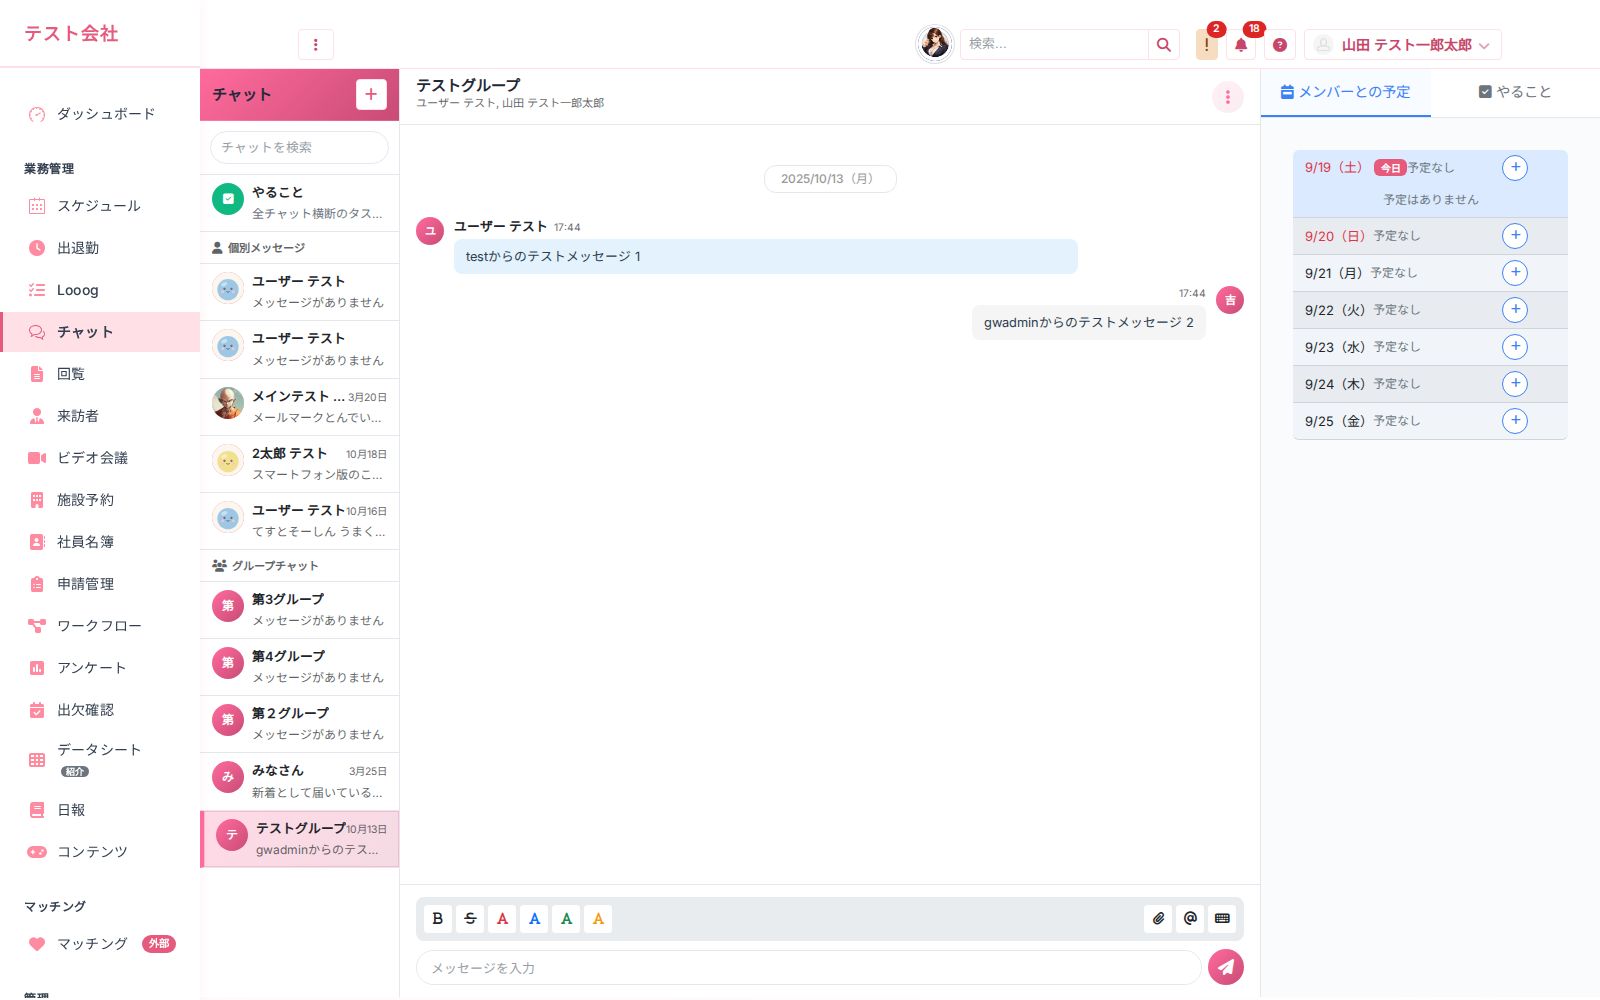Open the Looog sidebar item
This screenshot has height=1000, width=1600.
(x=100, y=290)
